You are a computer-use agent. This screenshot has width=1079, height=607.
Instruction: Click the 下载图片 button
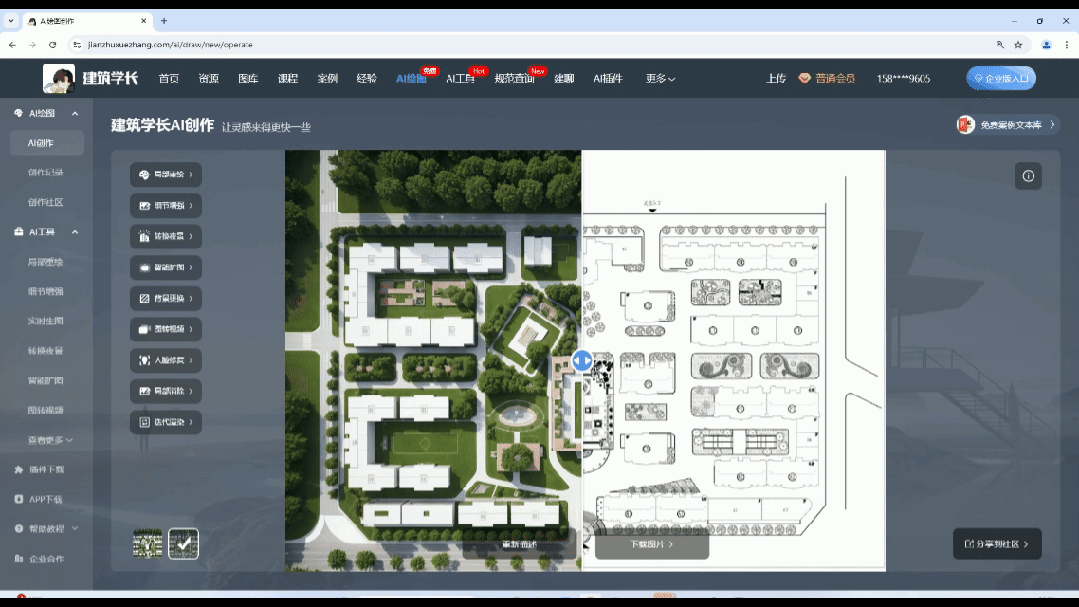point(652,544)
